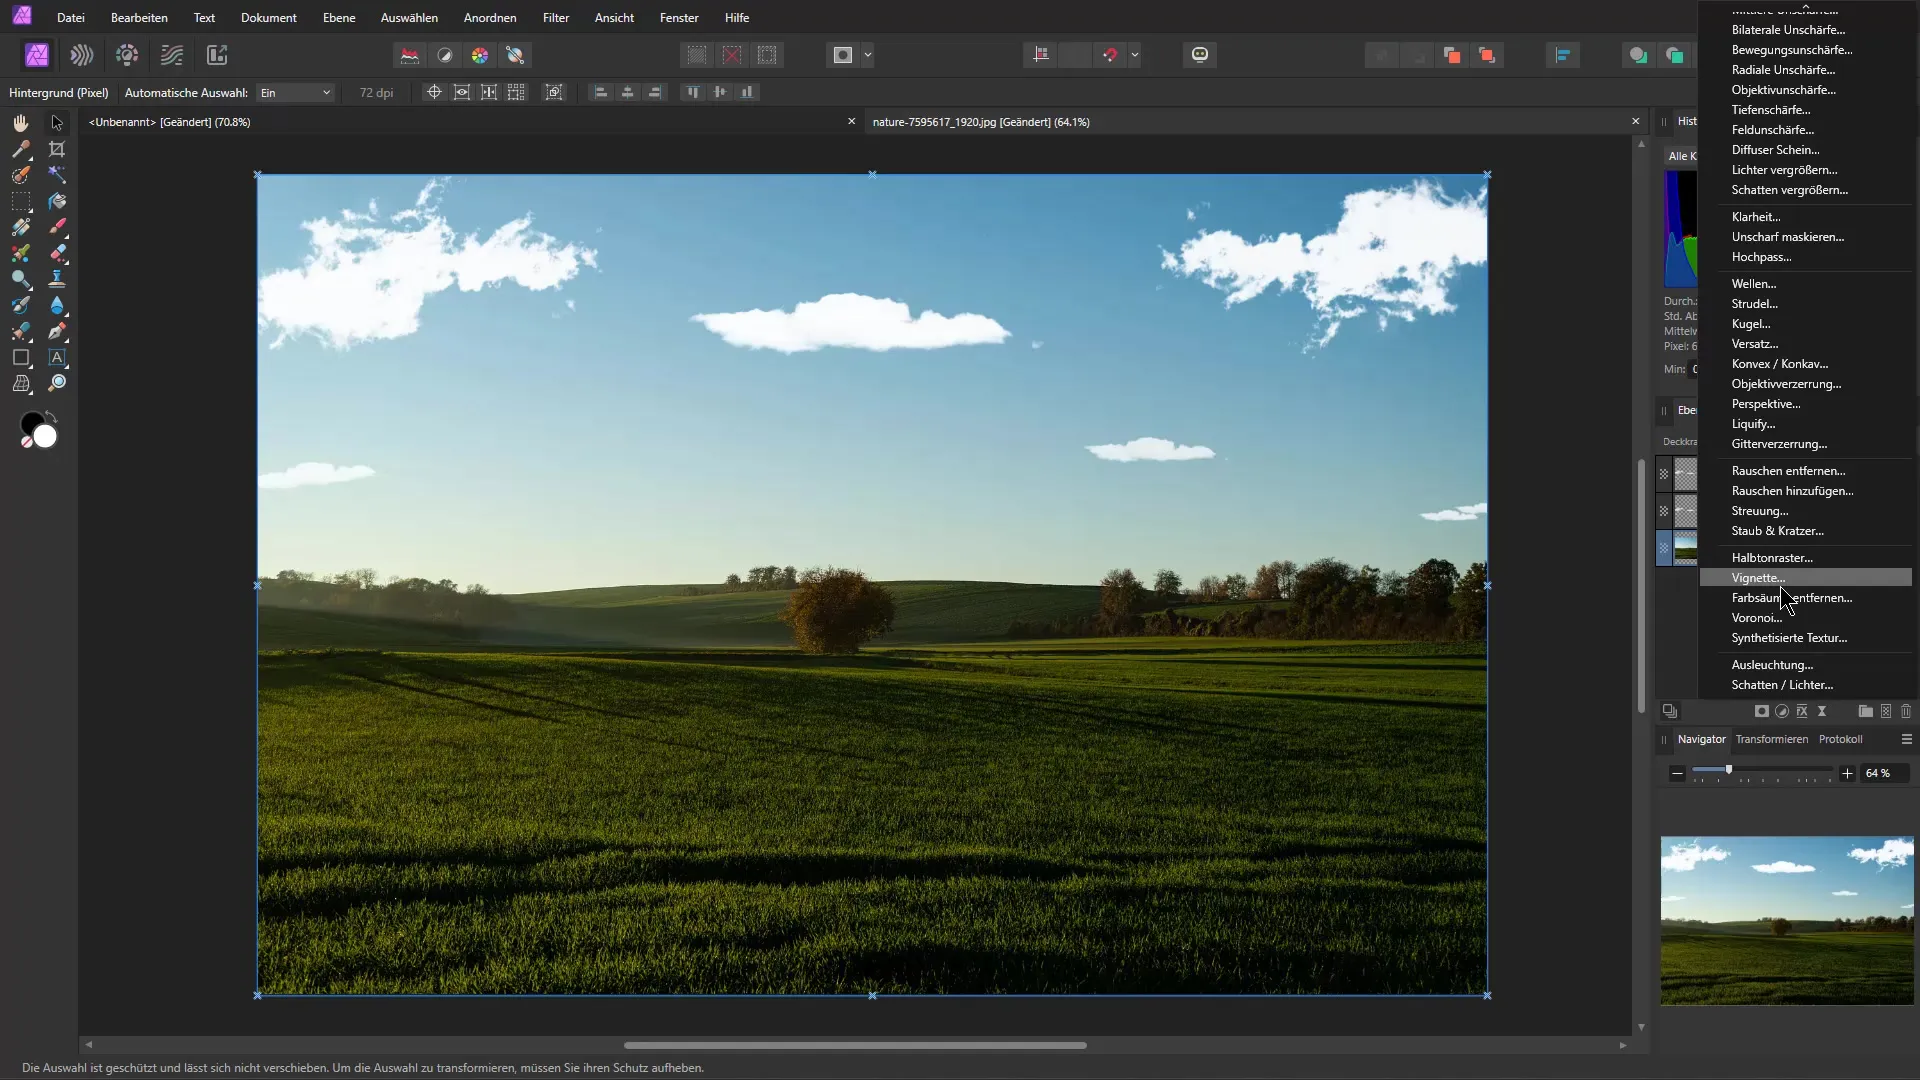Click delete layer trash icon
This screenshot has width=1920, height=1080.
1906,711
